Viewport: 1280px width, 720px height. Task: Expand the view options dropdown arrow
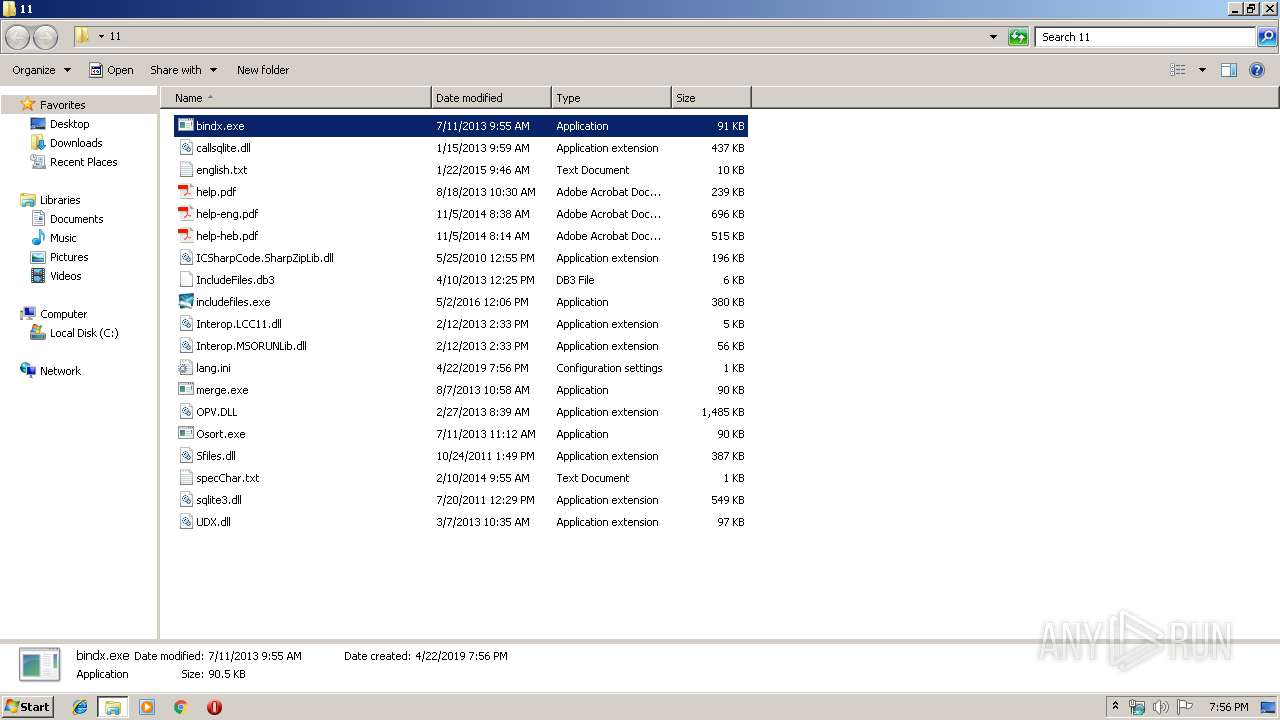[x=1202, y=70]
